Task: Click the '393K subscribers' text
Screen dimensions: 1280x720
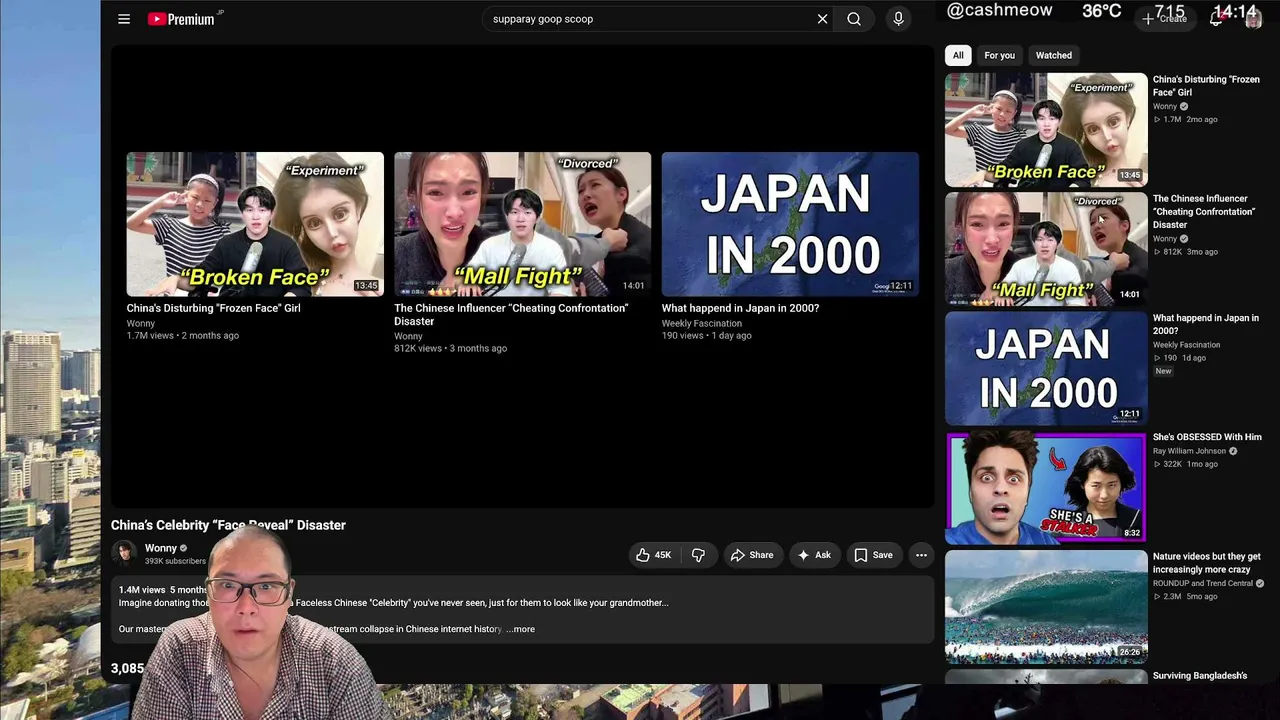Action: 175,561
